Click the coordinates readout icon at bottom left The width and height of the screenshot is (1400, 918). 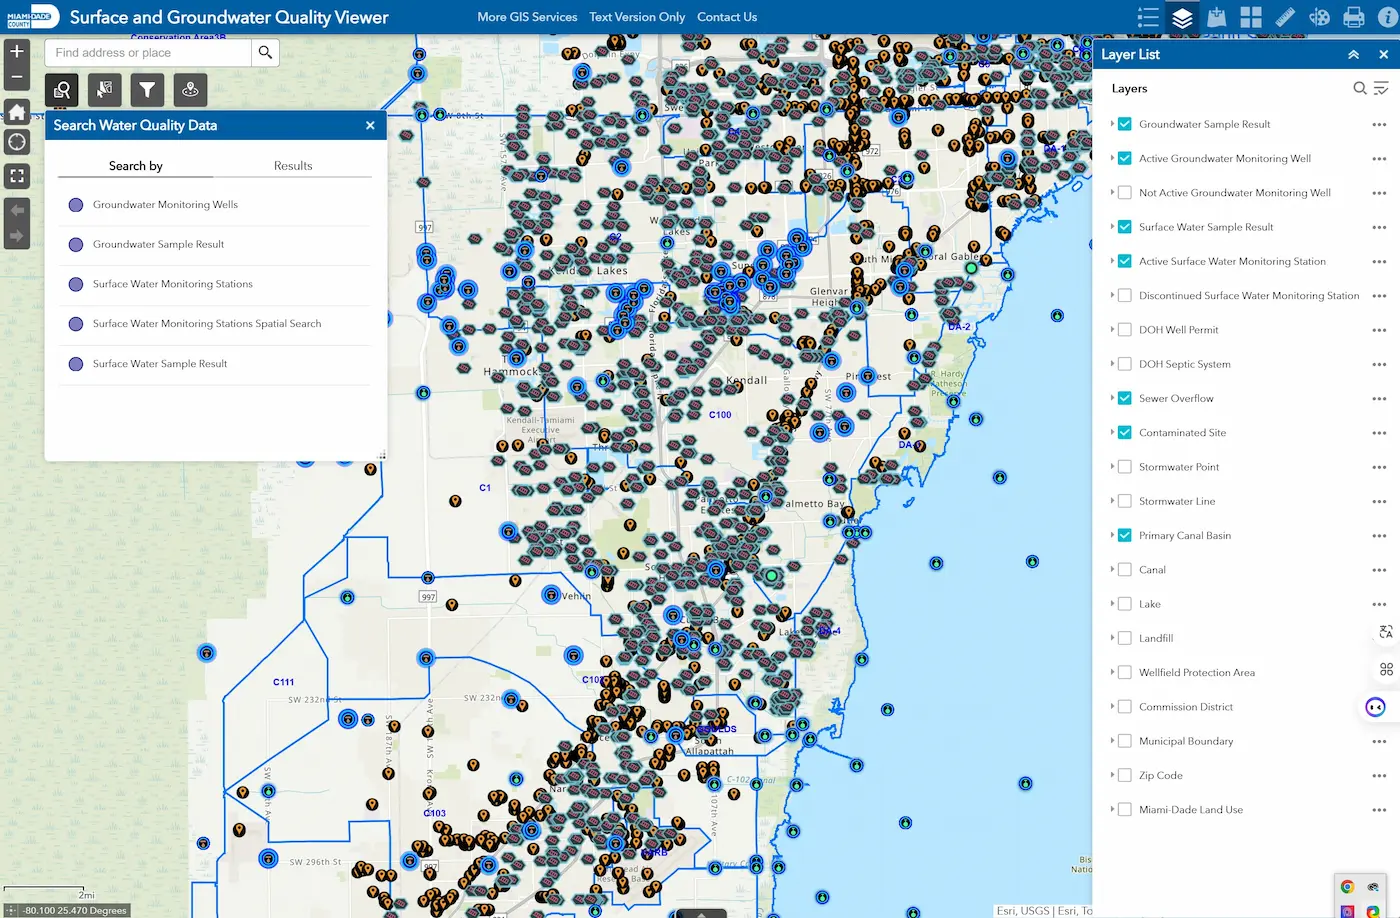click(12, 911)
